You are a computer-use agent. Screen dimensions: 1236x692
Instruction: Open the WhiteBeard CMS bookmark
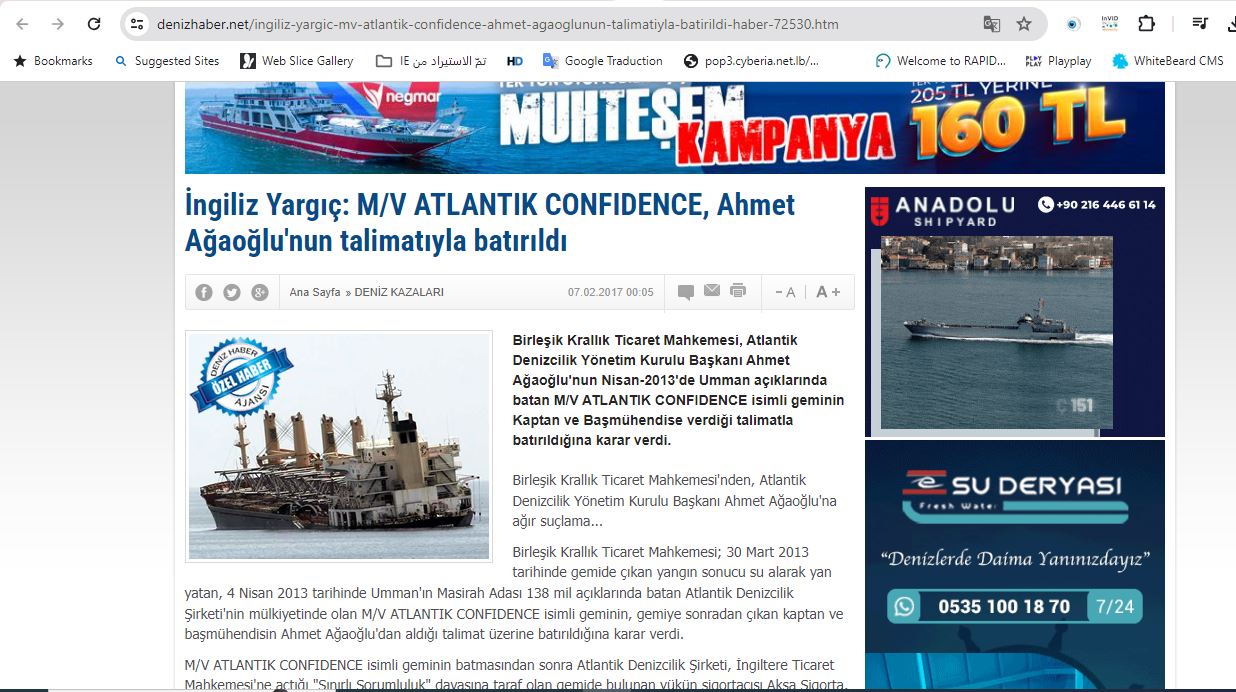[x=1168, y=61]
